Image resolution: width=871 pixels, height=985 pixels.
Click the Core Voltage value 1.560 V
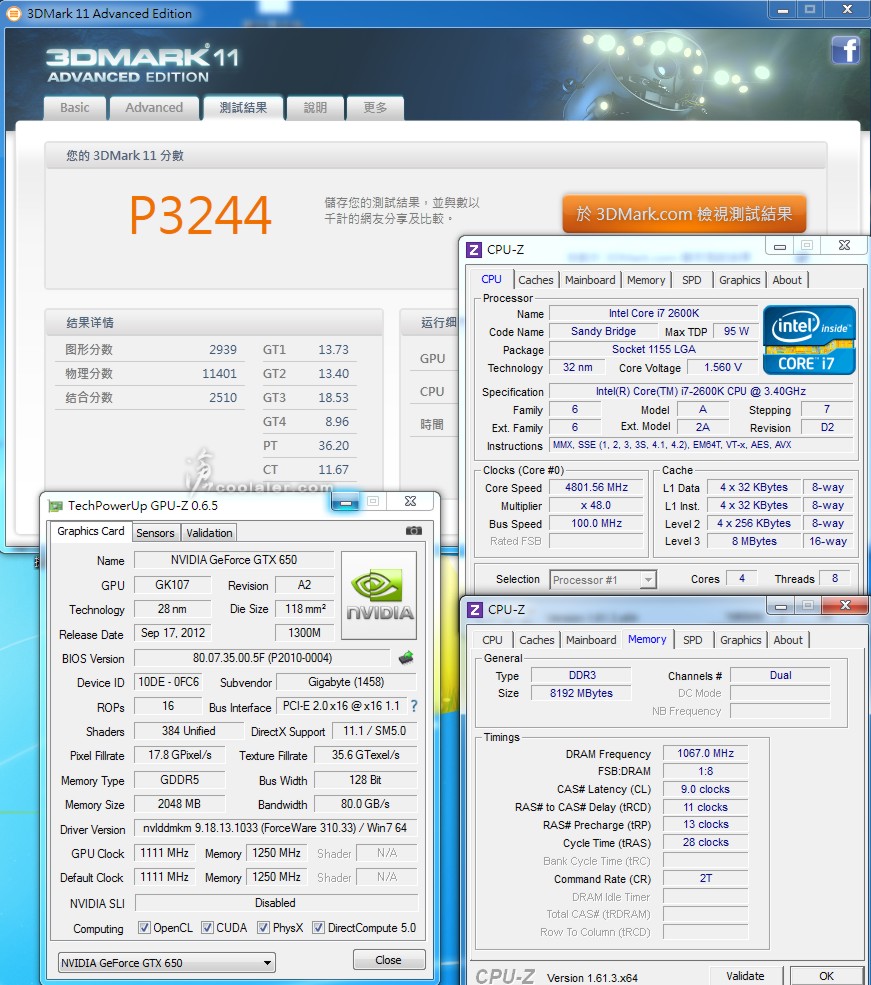click(722, 367)
